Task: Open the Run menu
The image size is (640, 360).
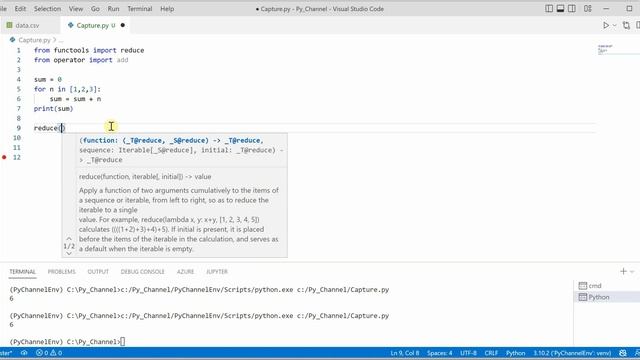Action: pos(113,9)
